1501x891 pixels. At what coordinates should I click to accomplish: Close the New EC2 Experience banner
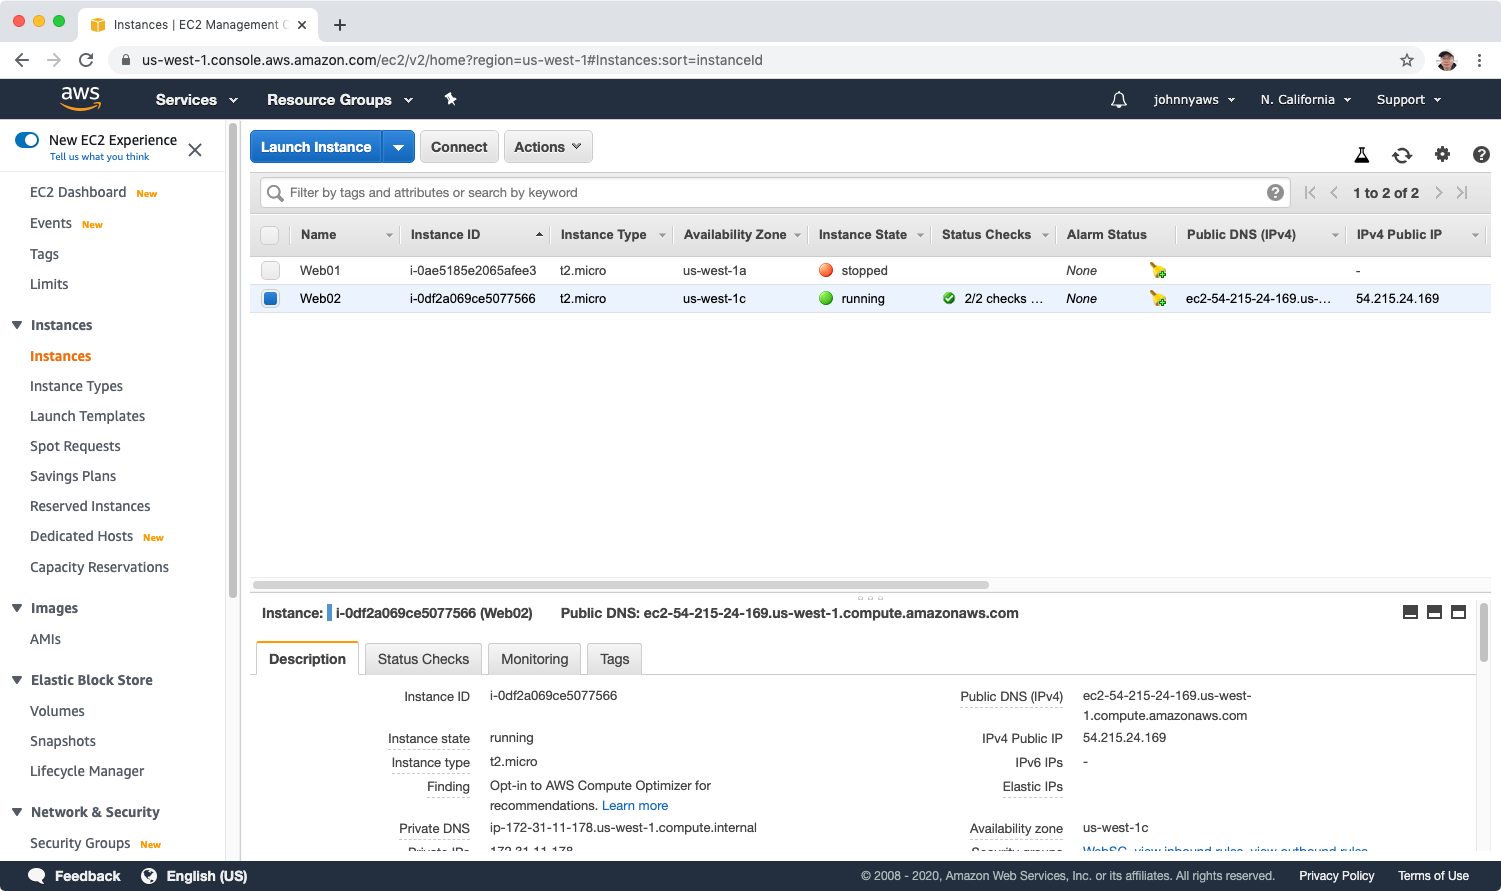click(195, 150)
